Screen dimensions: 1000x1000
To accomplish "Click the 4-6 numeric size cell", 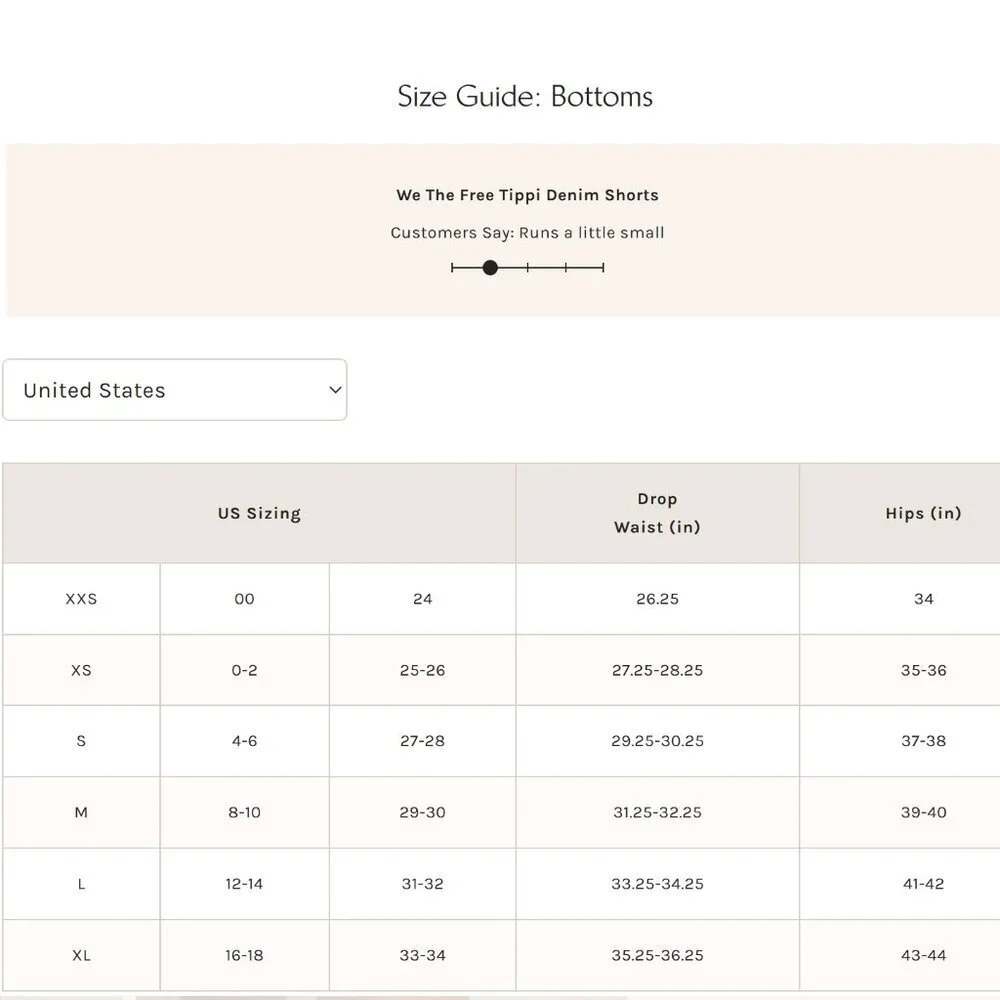I will pyautogui.click(x=244, y=741).
